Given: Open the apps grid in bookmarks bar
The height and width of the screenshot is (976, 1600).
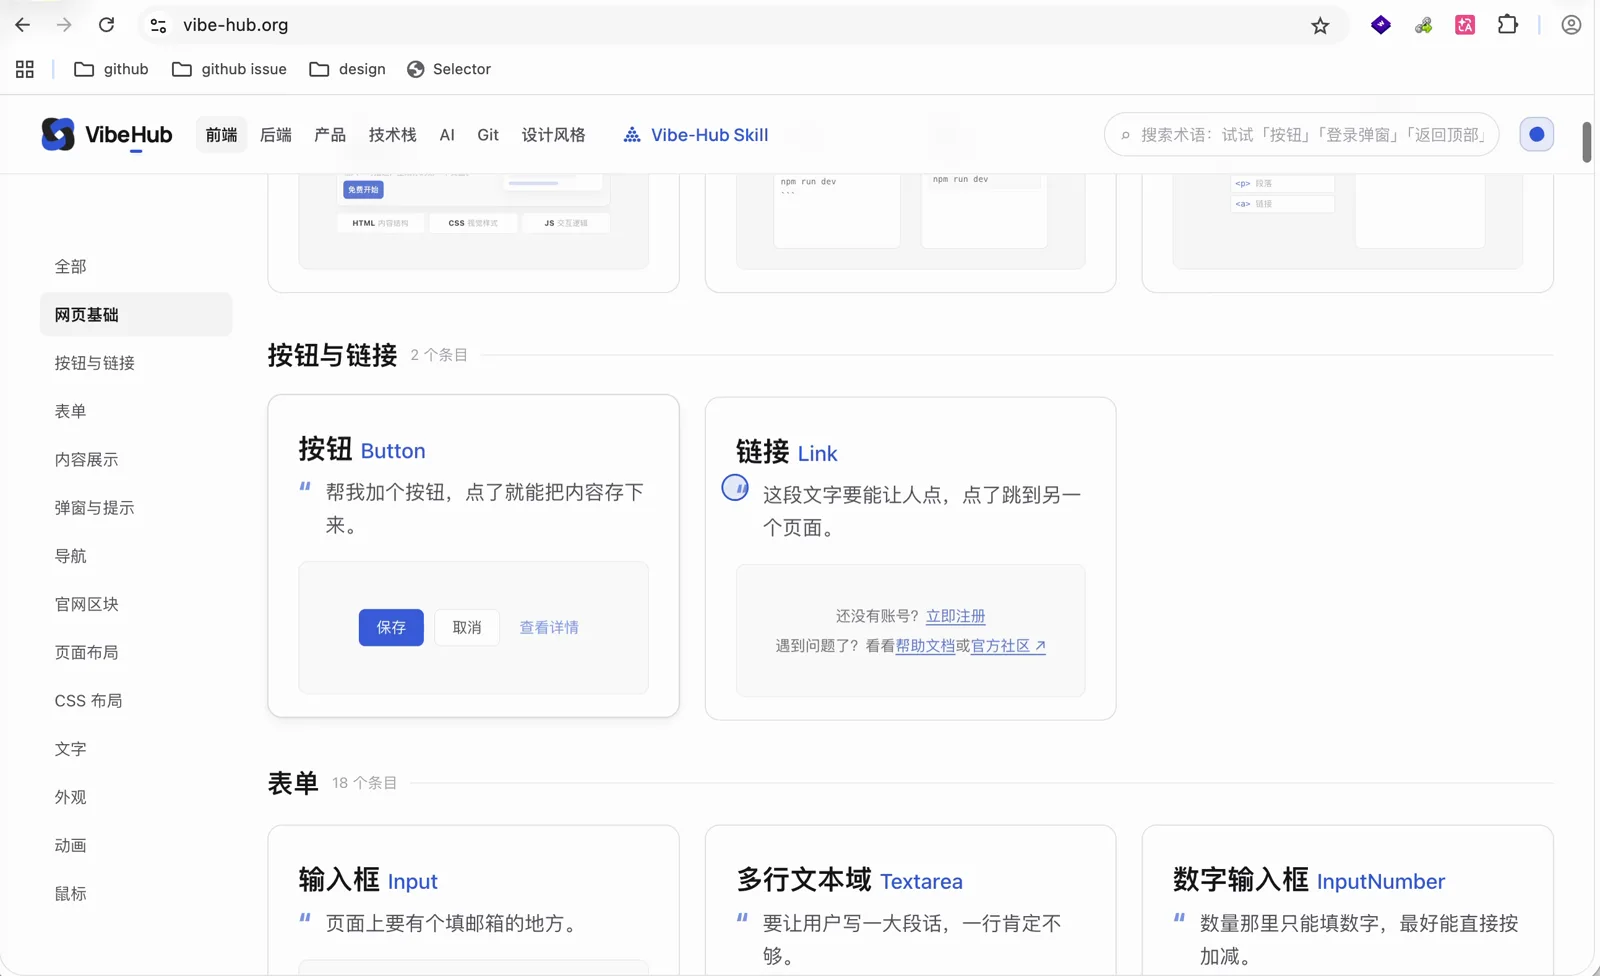Looking at the screenshot, I should point(25,69).
